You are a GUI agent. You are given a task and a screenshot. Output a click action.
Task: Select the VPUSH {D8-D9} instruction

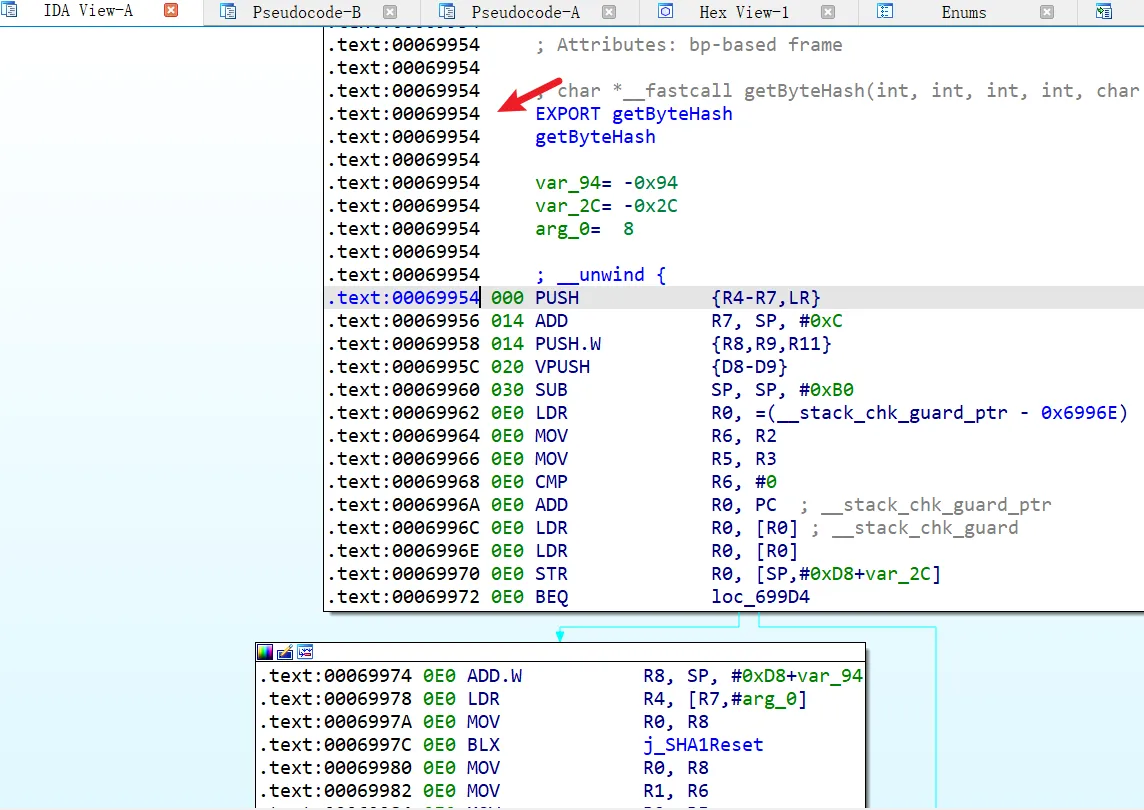(661, 367)
